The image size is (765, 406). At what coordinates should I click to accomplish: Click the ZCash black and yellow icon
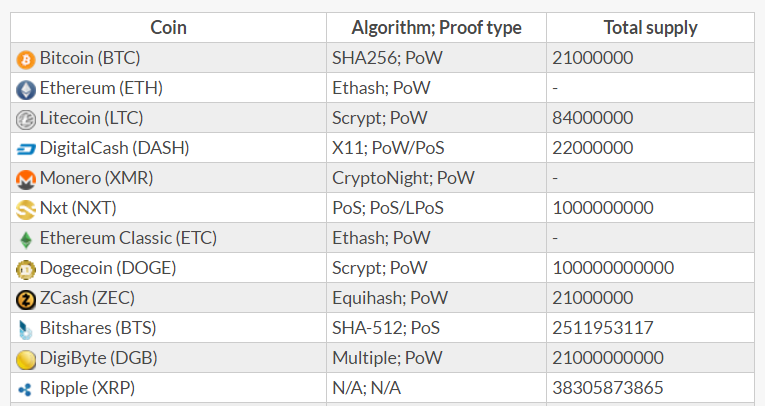pos(26,300)
